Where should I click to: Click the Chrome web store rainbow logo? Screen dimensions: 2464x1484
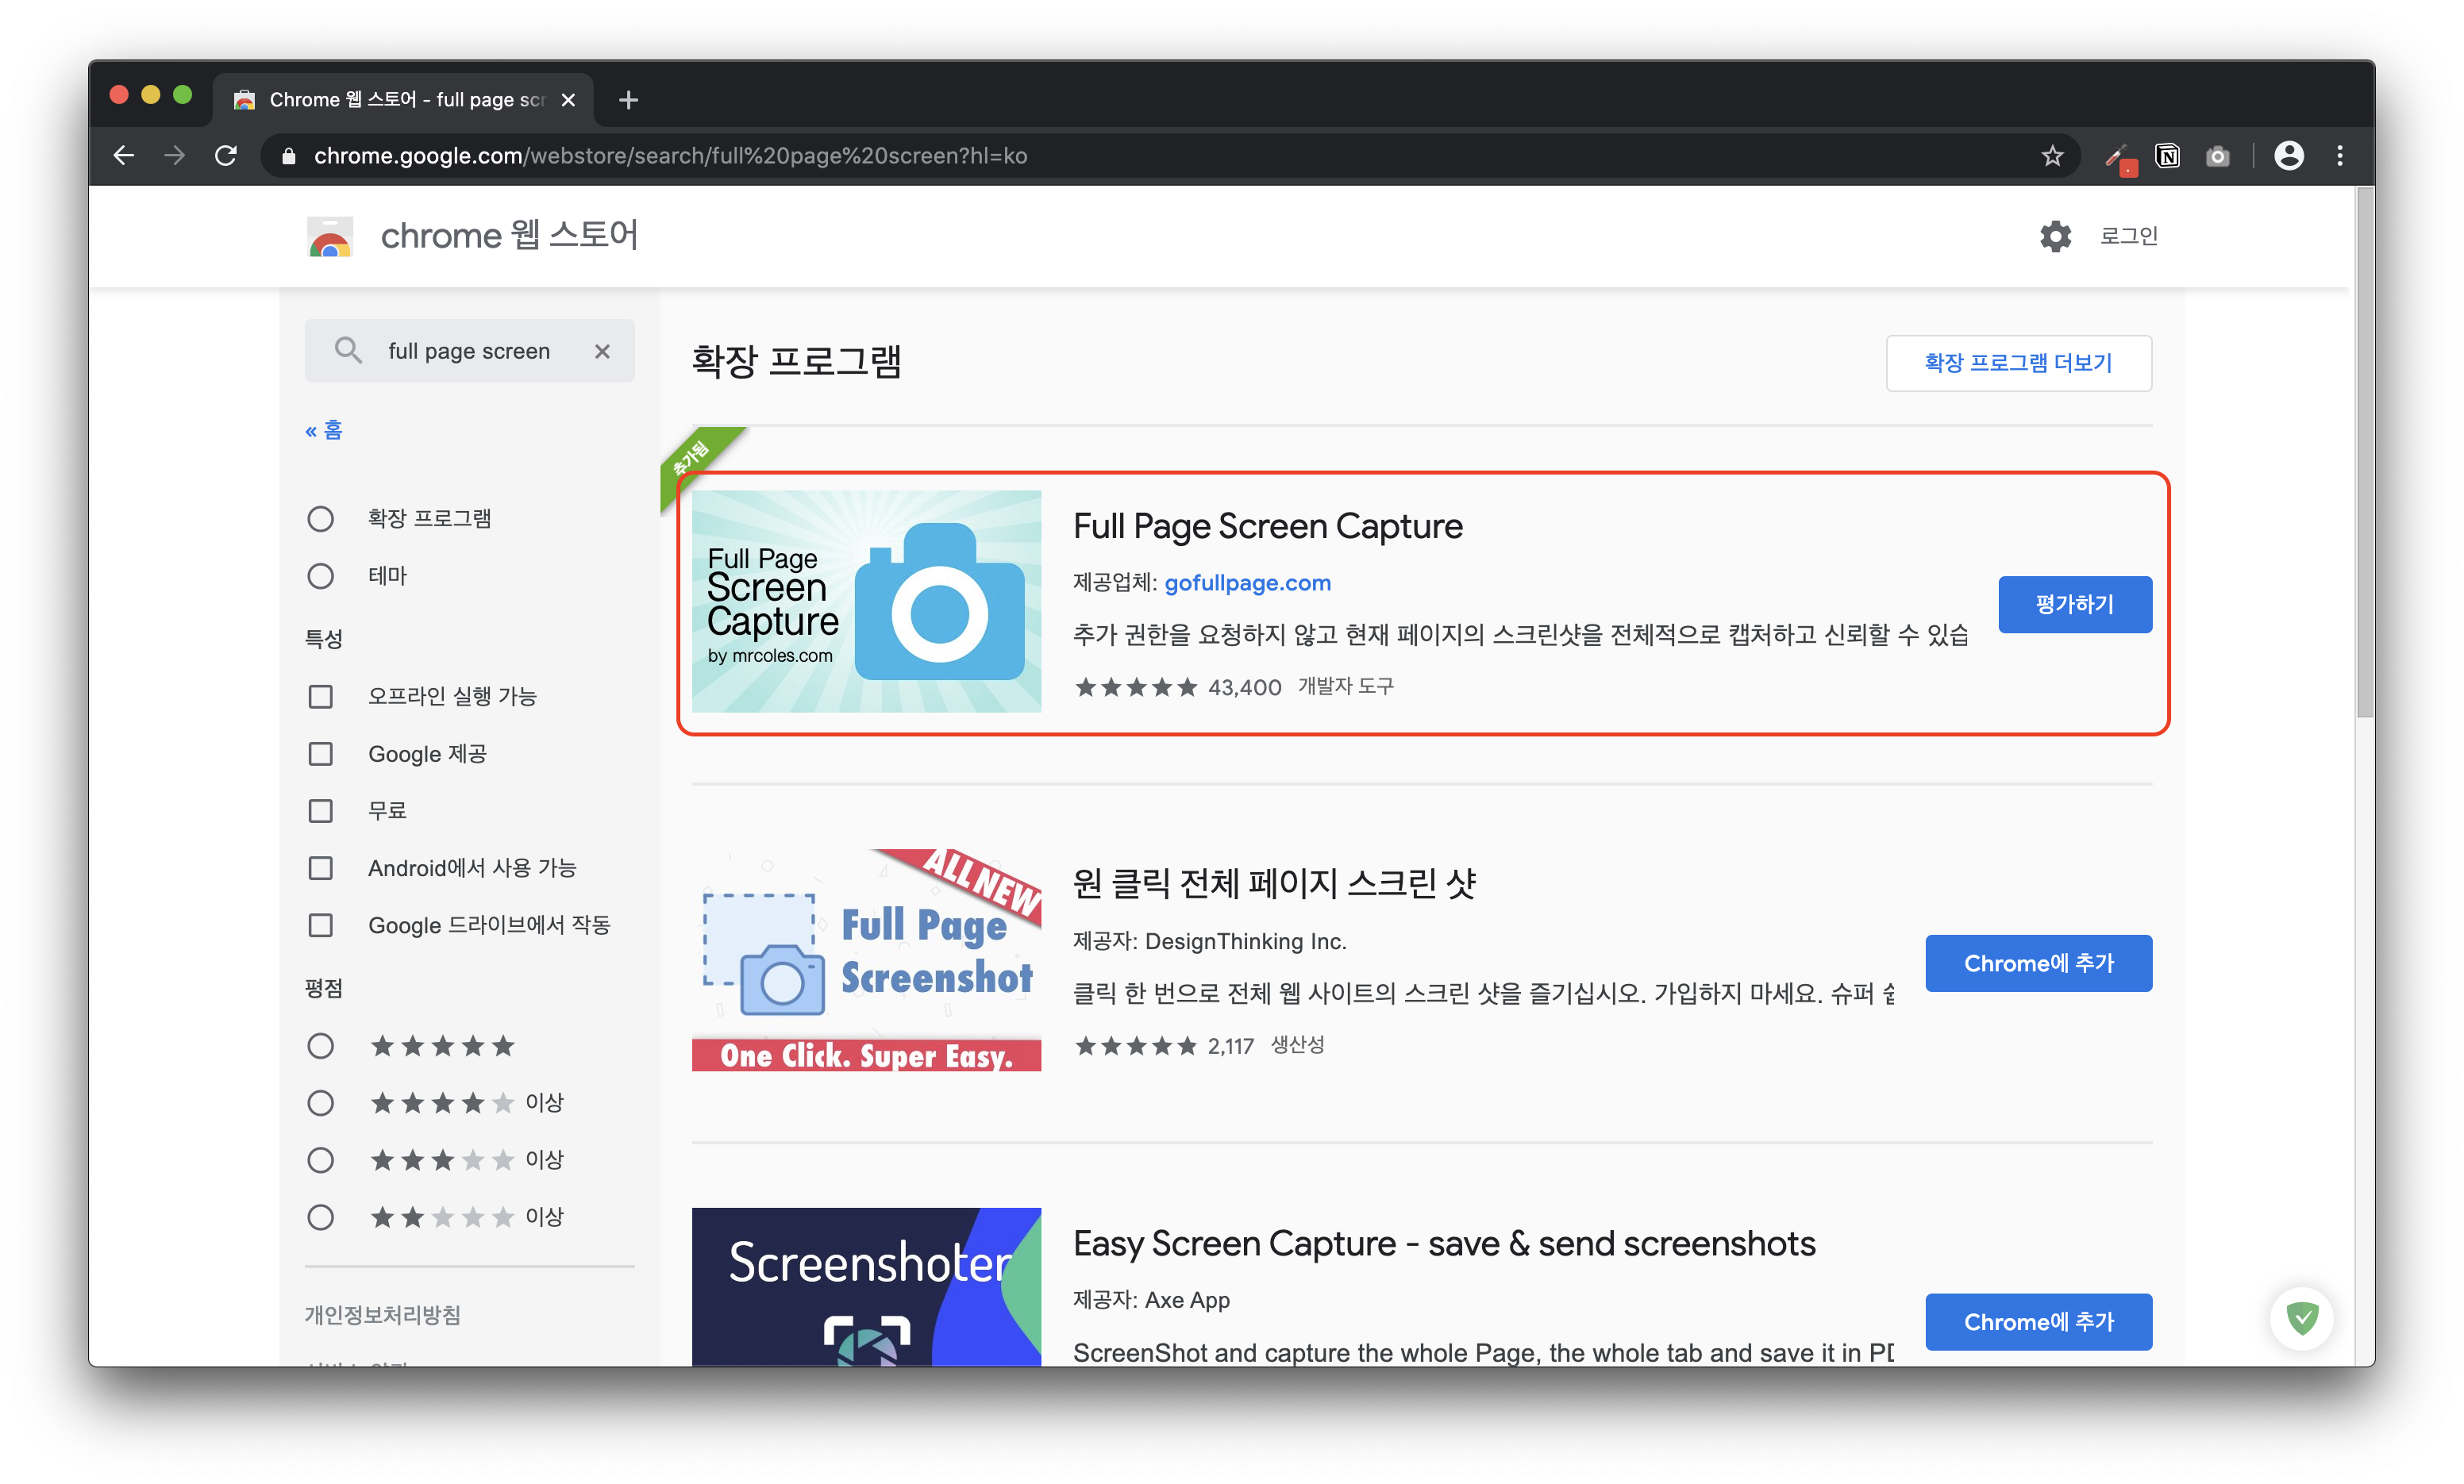coord(330,236)
